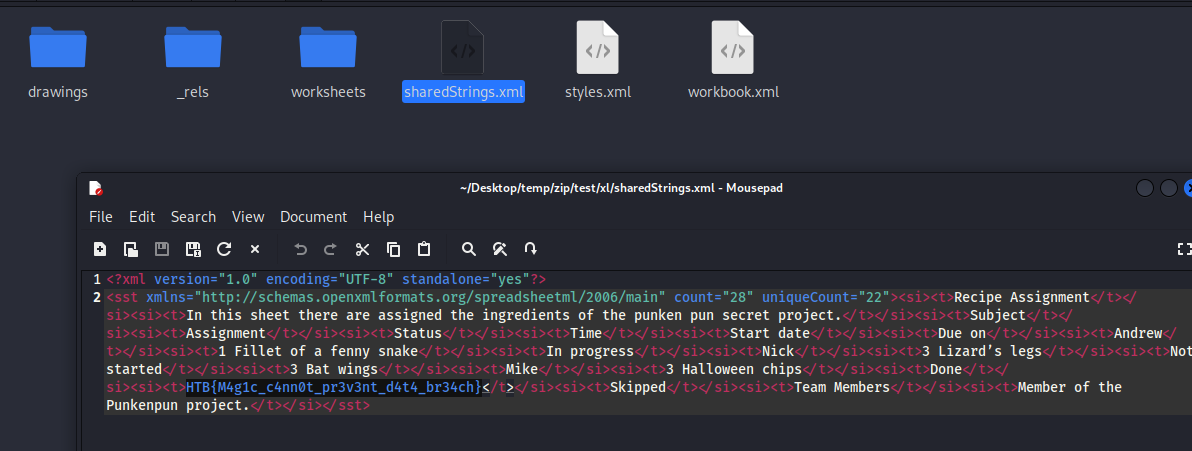Select the drawings folder
1192x451 pixels.
tap(58, 60)
